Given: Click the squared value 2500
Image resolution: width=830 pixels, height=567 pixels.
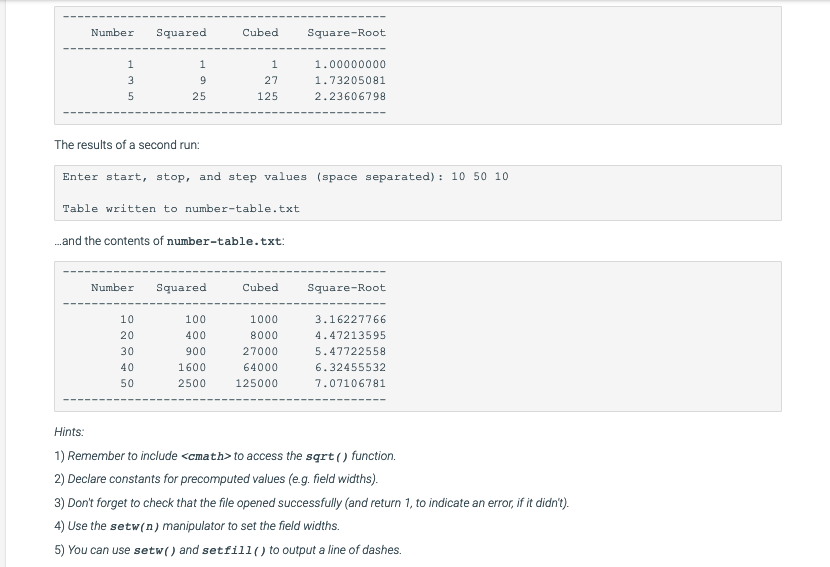Looking at the screenshot, I should (192, 383).
